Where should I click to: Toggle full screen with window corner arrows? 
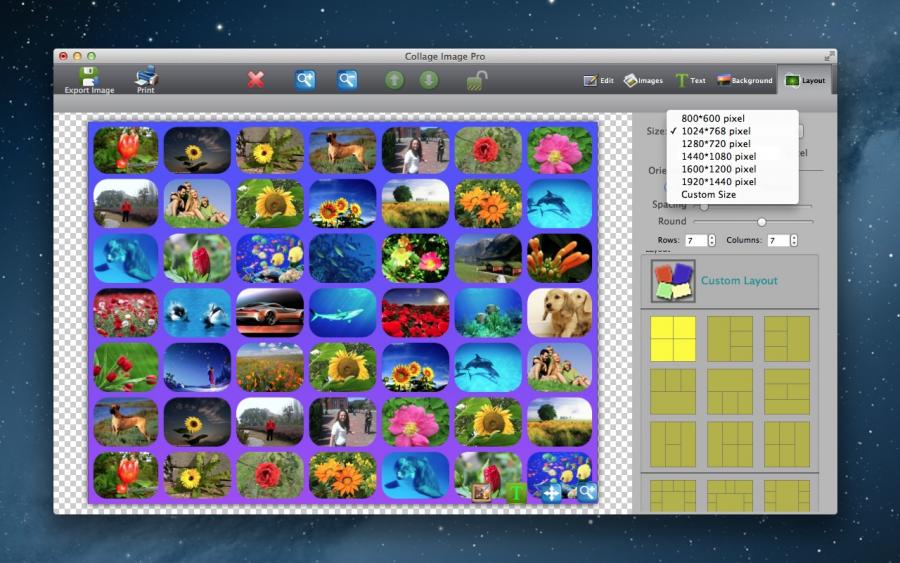(x=829, y=56)
